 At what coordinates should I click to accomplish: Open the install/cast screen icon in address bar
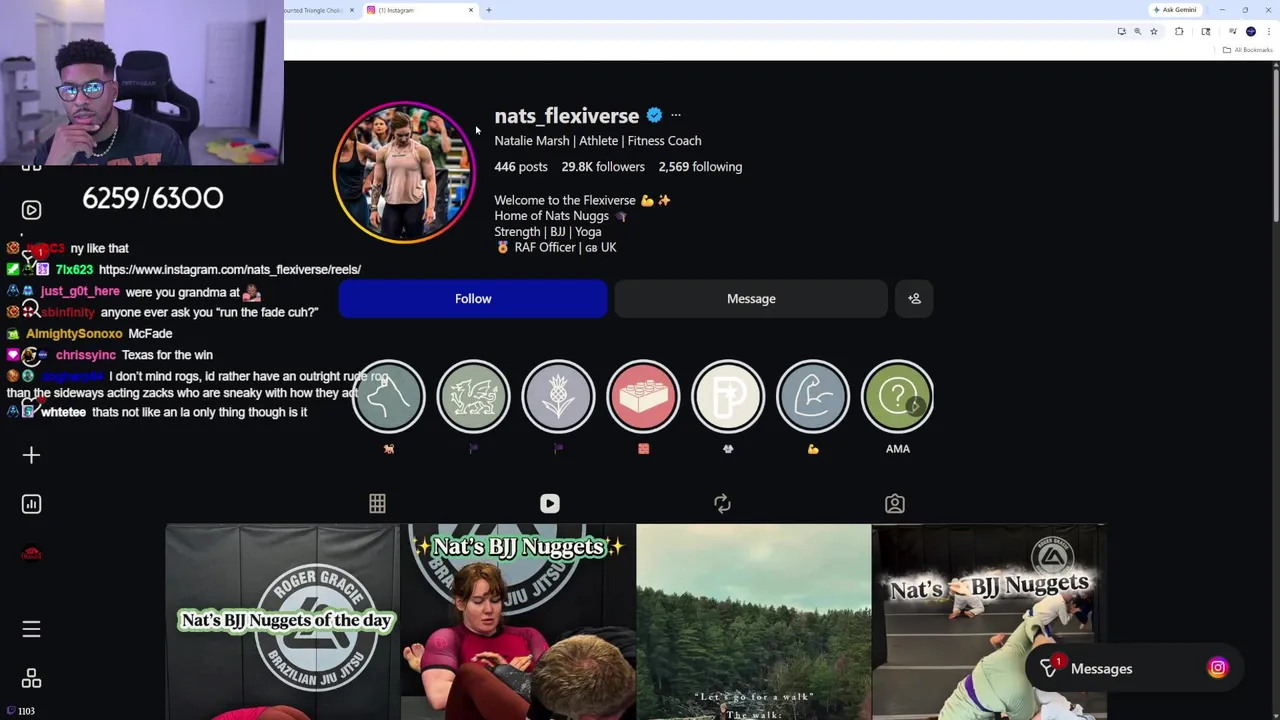[1121, 32]
